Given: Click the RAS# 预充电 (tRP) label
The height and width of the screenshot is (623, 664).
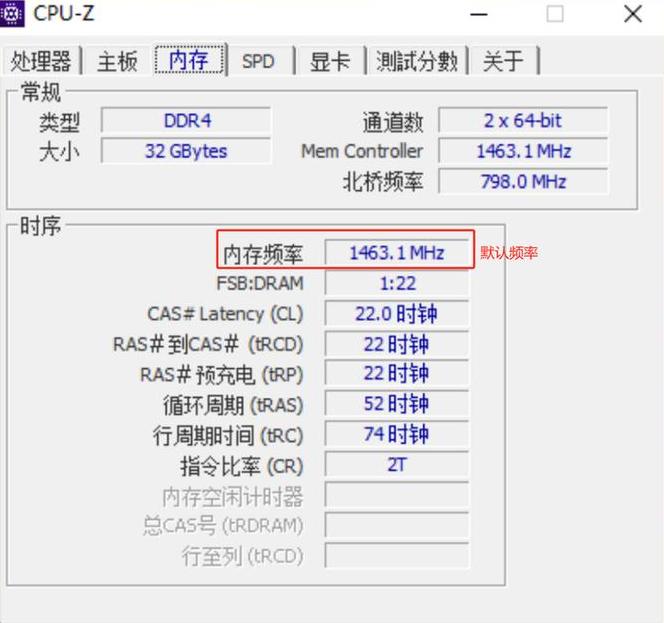Looking at the screenshot, I should click(222, 375).
